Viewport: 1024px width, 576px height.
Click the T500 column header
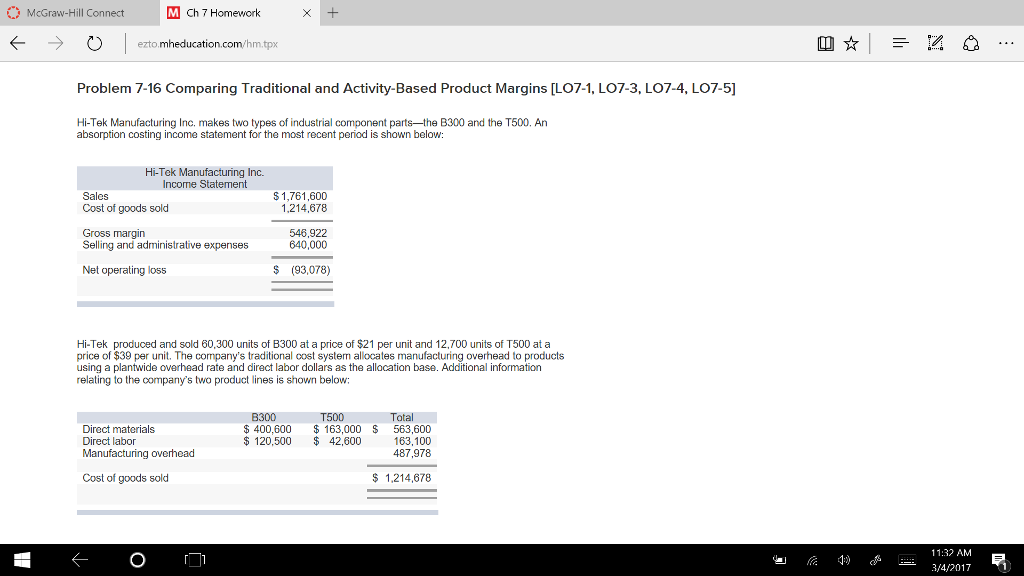click(332, 417)
